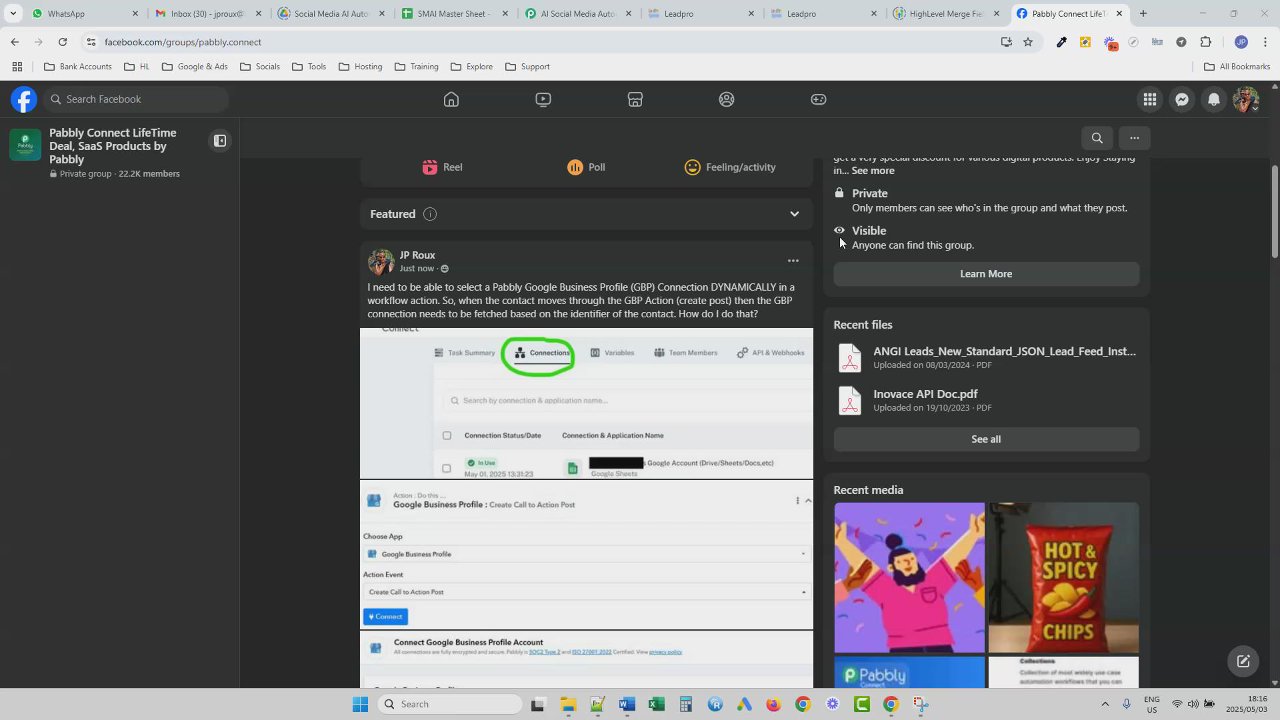Open Hot & Spicy Chips media thumbnail
This screenshot has width=1280, height=720.
[x=1063, y=578]
